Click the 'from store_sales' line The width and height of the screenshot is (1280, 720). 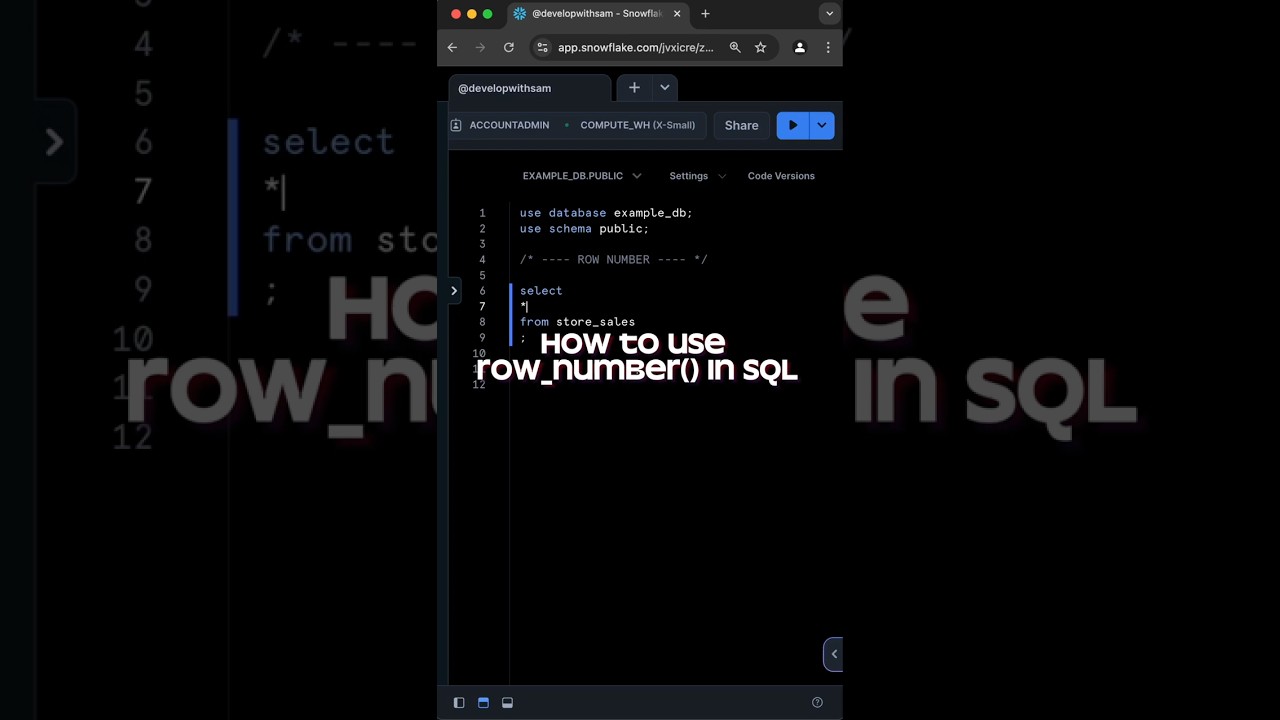tap(577, 322)
